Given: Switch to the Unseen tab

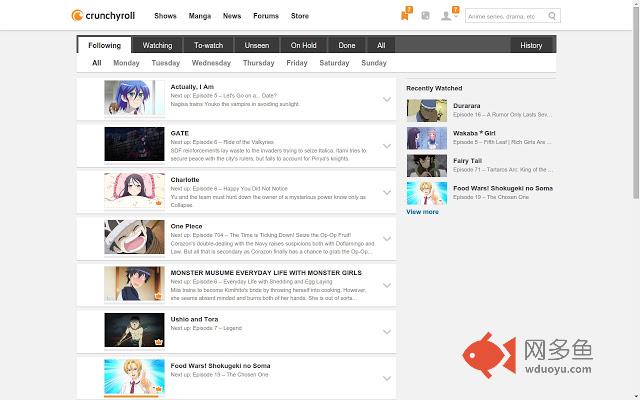Looking at the screenshot, I should [257, 45].
